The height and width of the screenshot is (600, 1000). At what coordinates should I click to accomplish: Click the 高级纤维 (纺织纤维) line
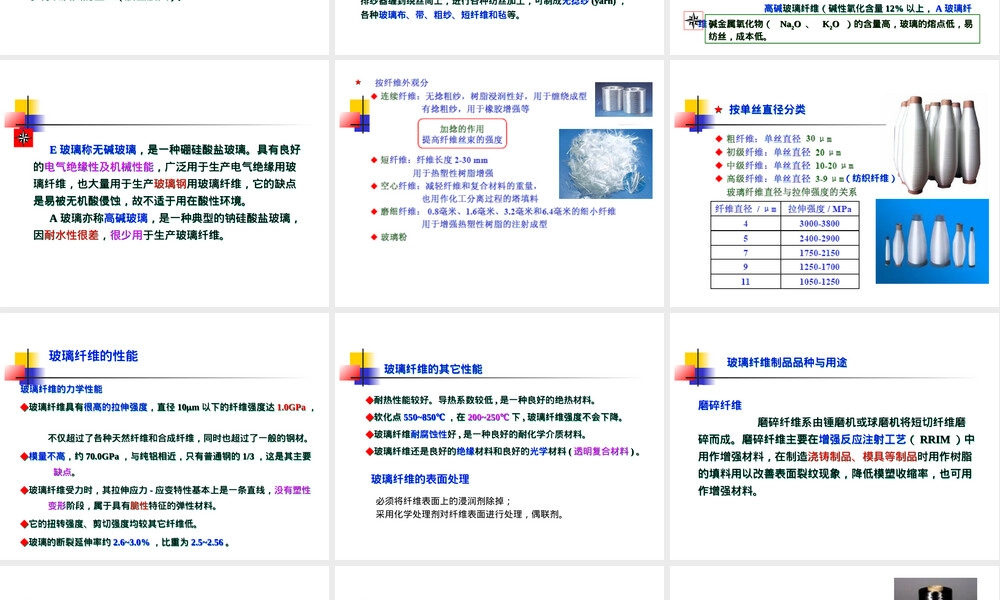[805, 179]
